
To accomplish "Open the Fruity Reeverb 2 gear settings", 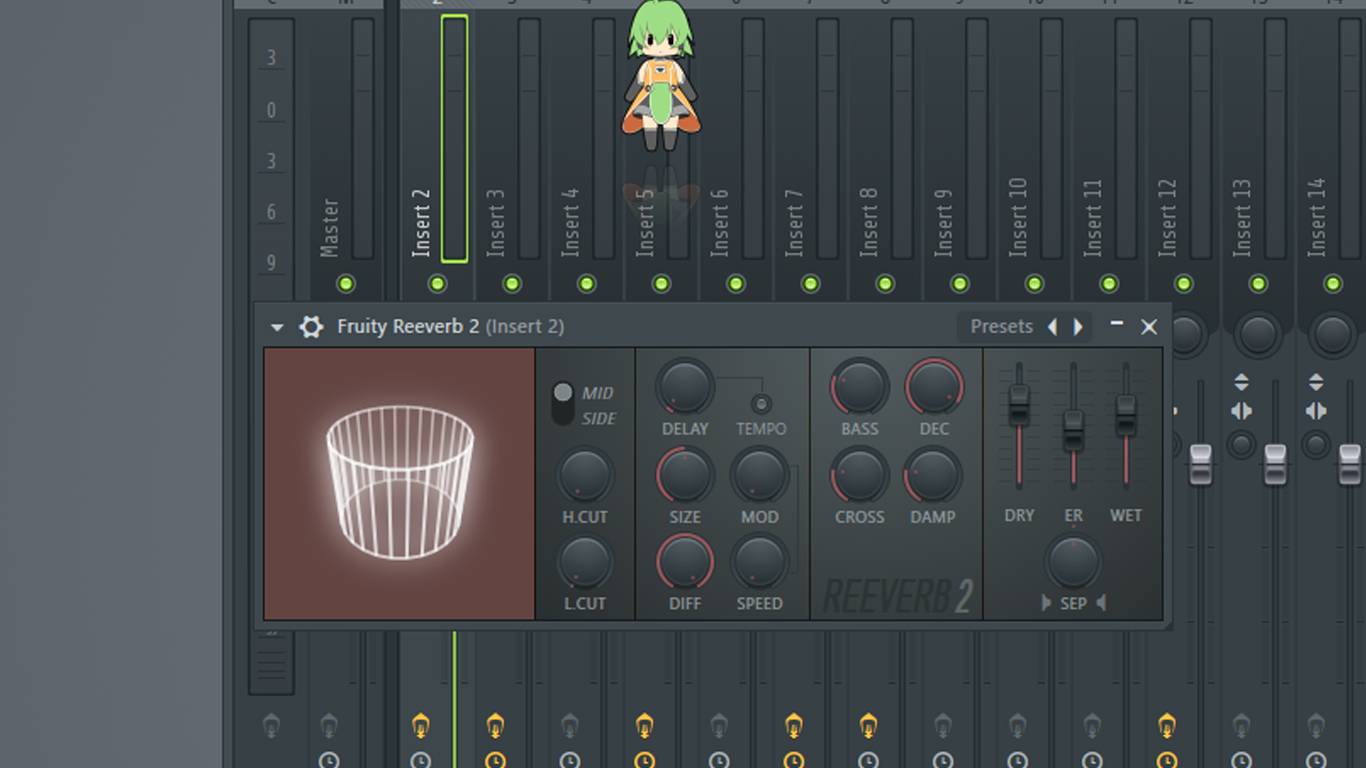I will click(x=311, y=327).
